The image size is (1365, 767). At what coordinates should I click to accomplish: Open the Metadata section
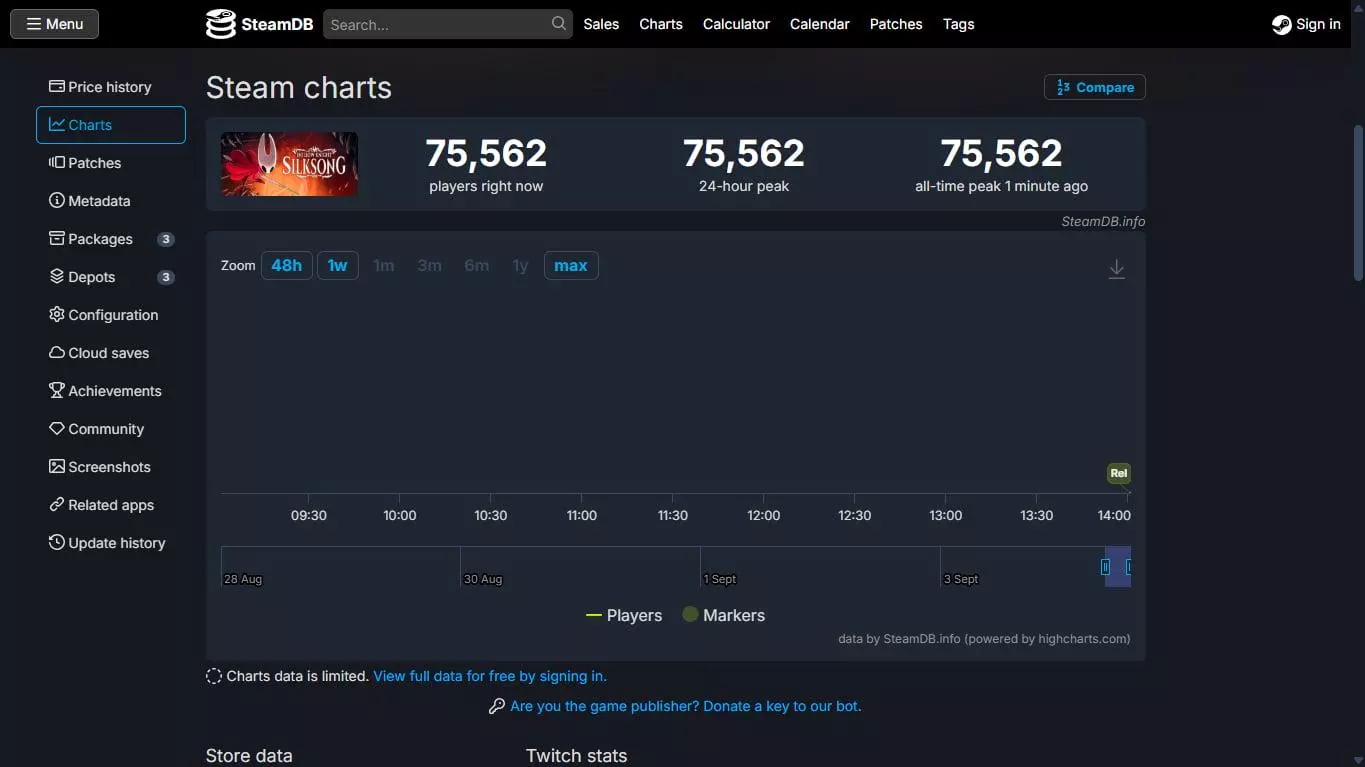coord(111,201)
